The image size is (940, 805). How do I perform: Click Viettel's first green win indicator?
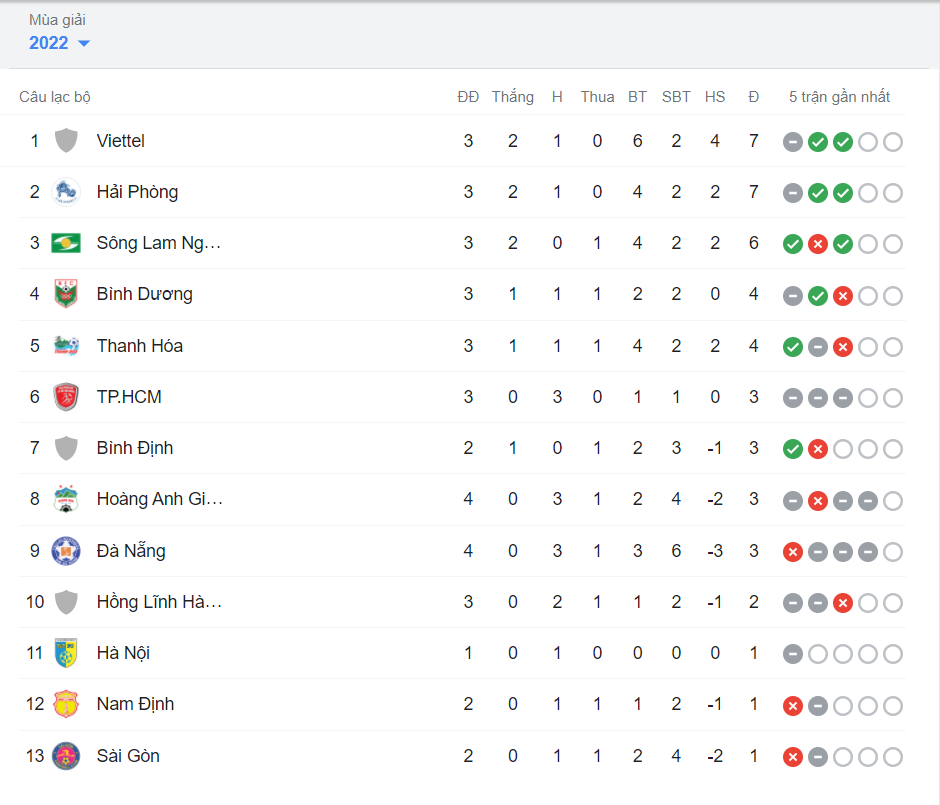point(817,141)
